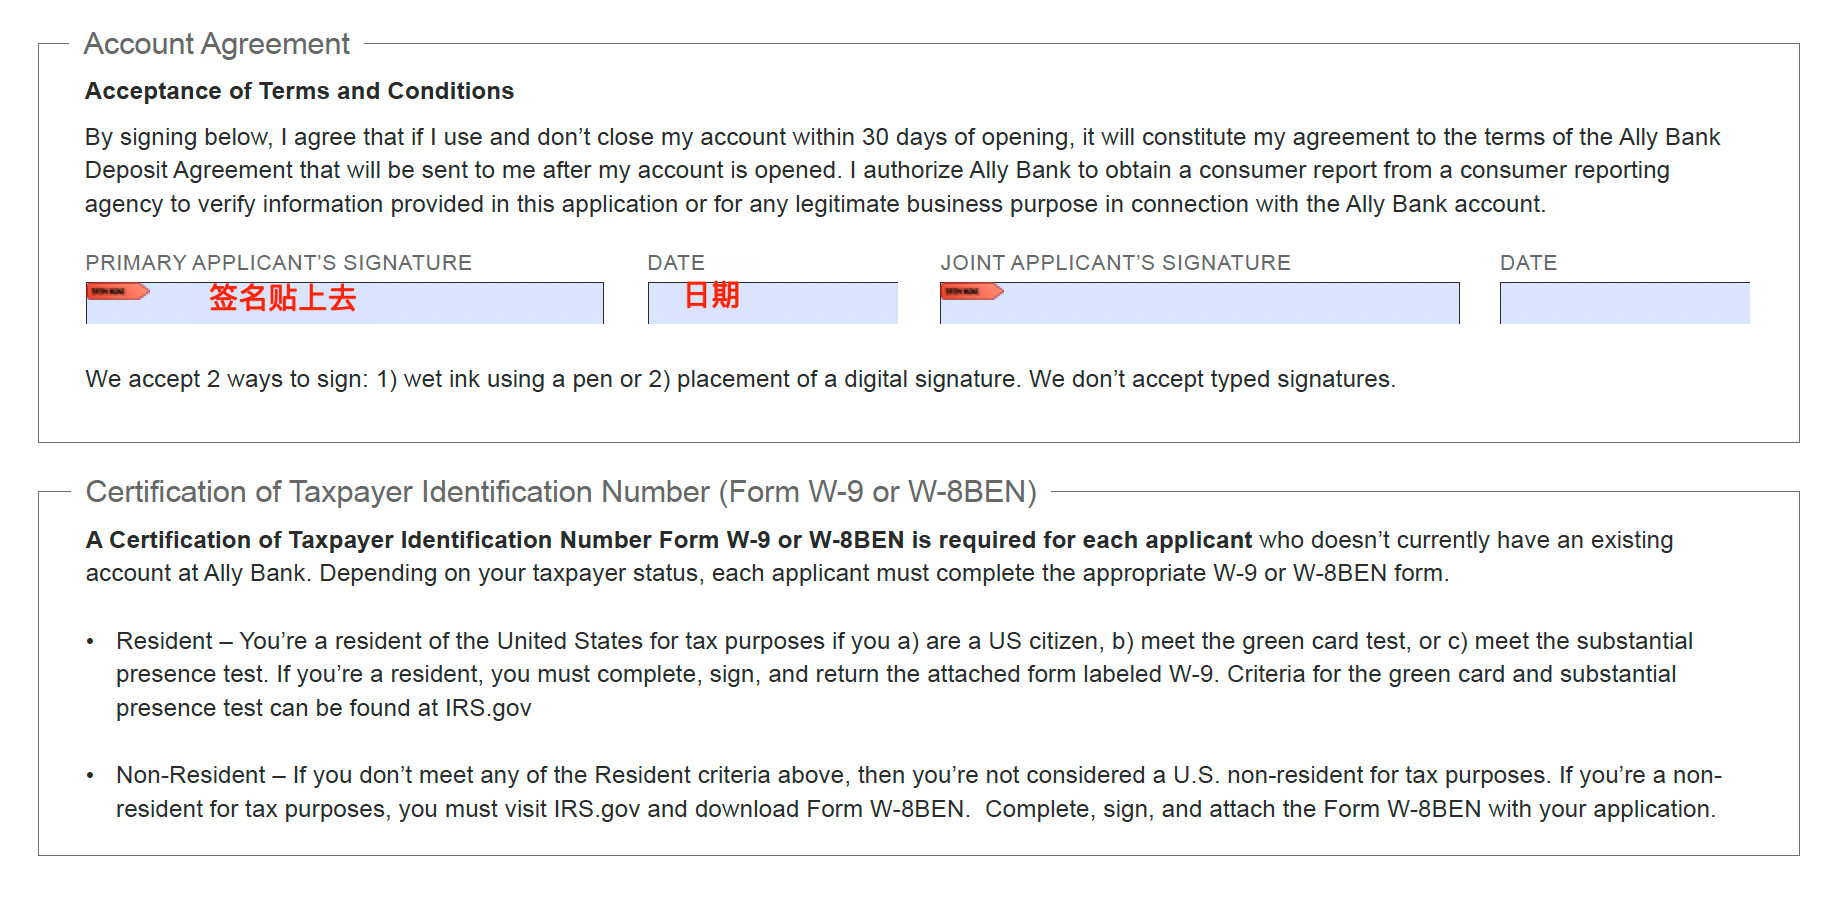Viewport: 1848px width, 898px height.
Task: Click the 'We accept 2 ways to sign' note
Action: (x=740, y=380)
